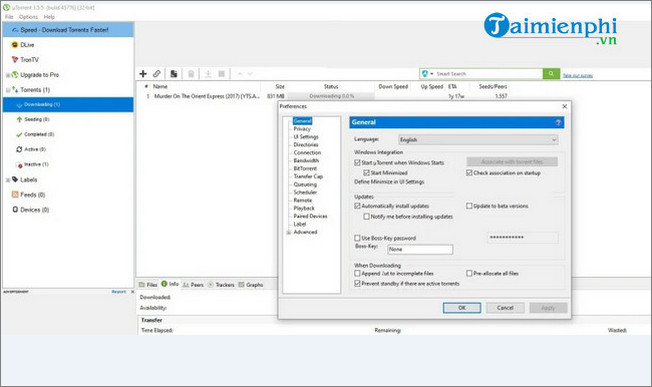Toggle the Start Minimized checkbox
Image resolution: width=652 pixels, height=387 pixels.
click(x=366, y=173)
